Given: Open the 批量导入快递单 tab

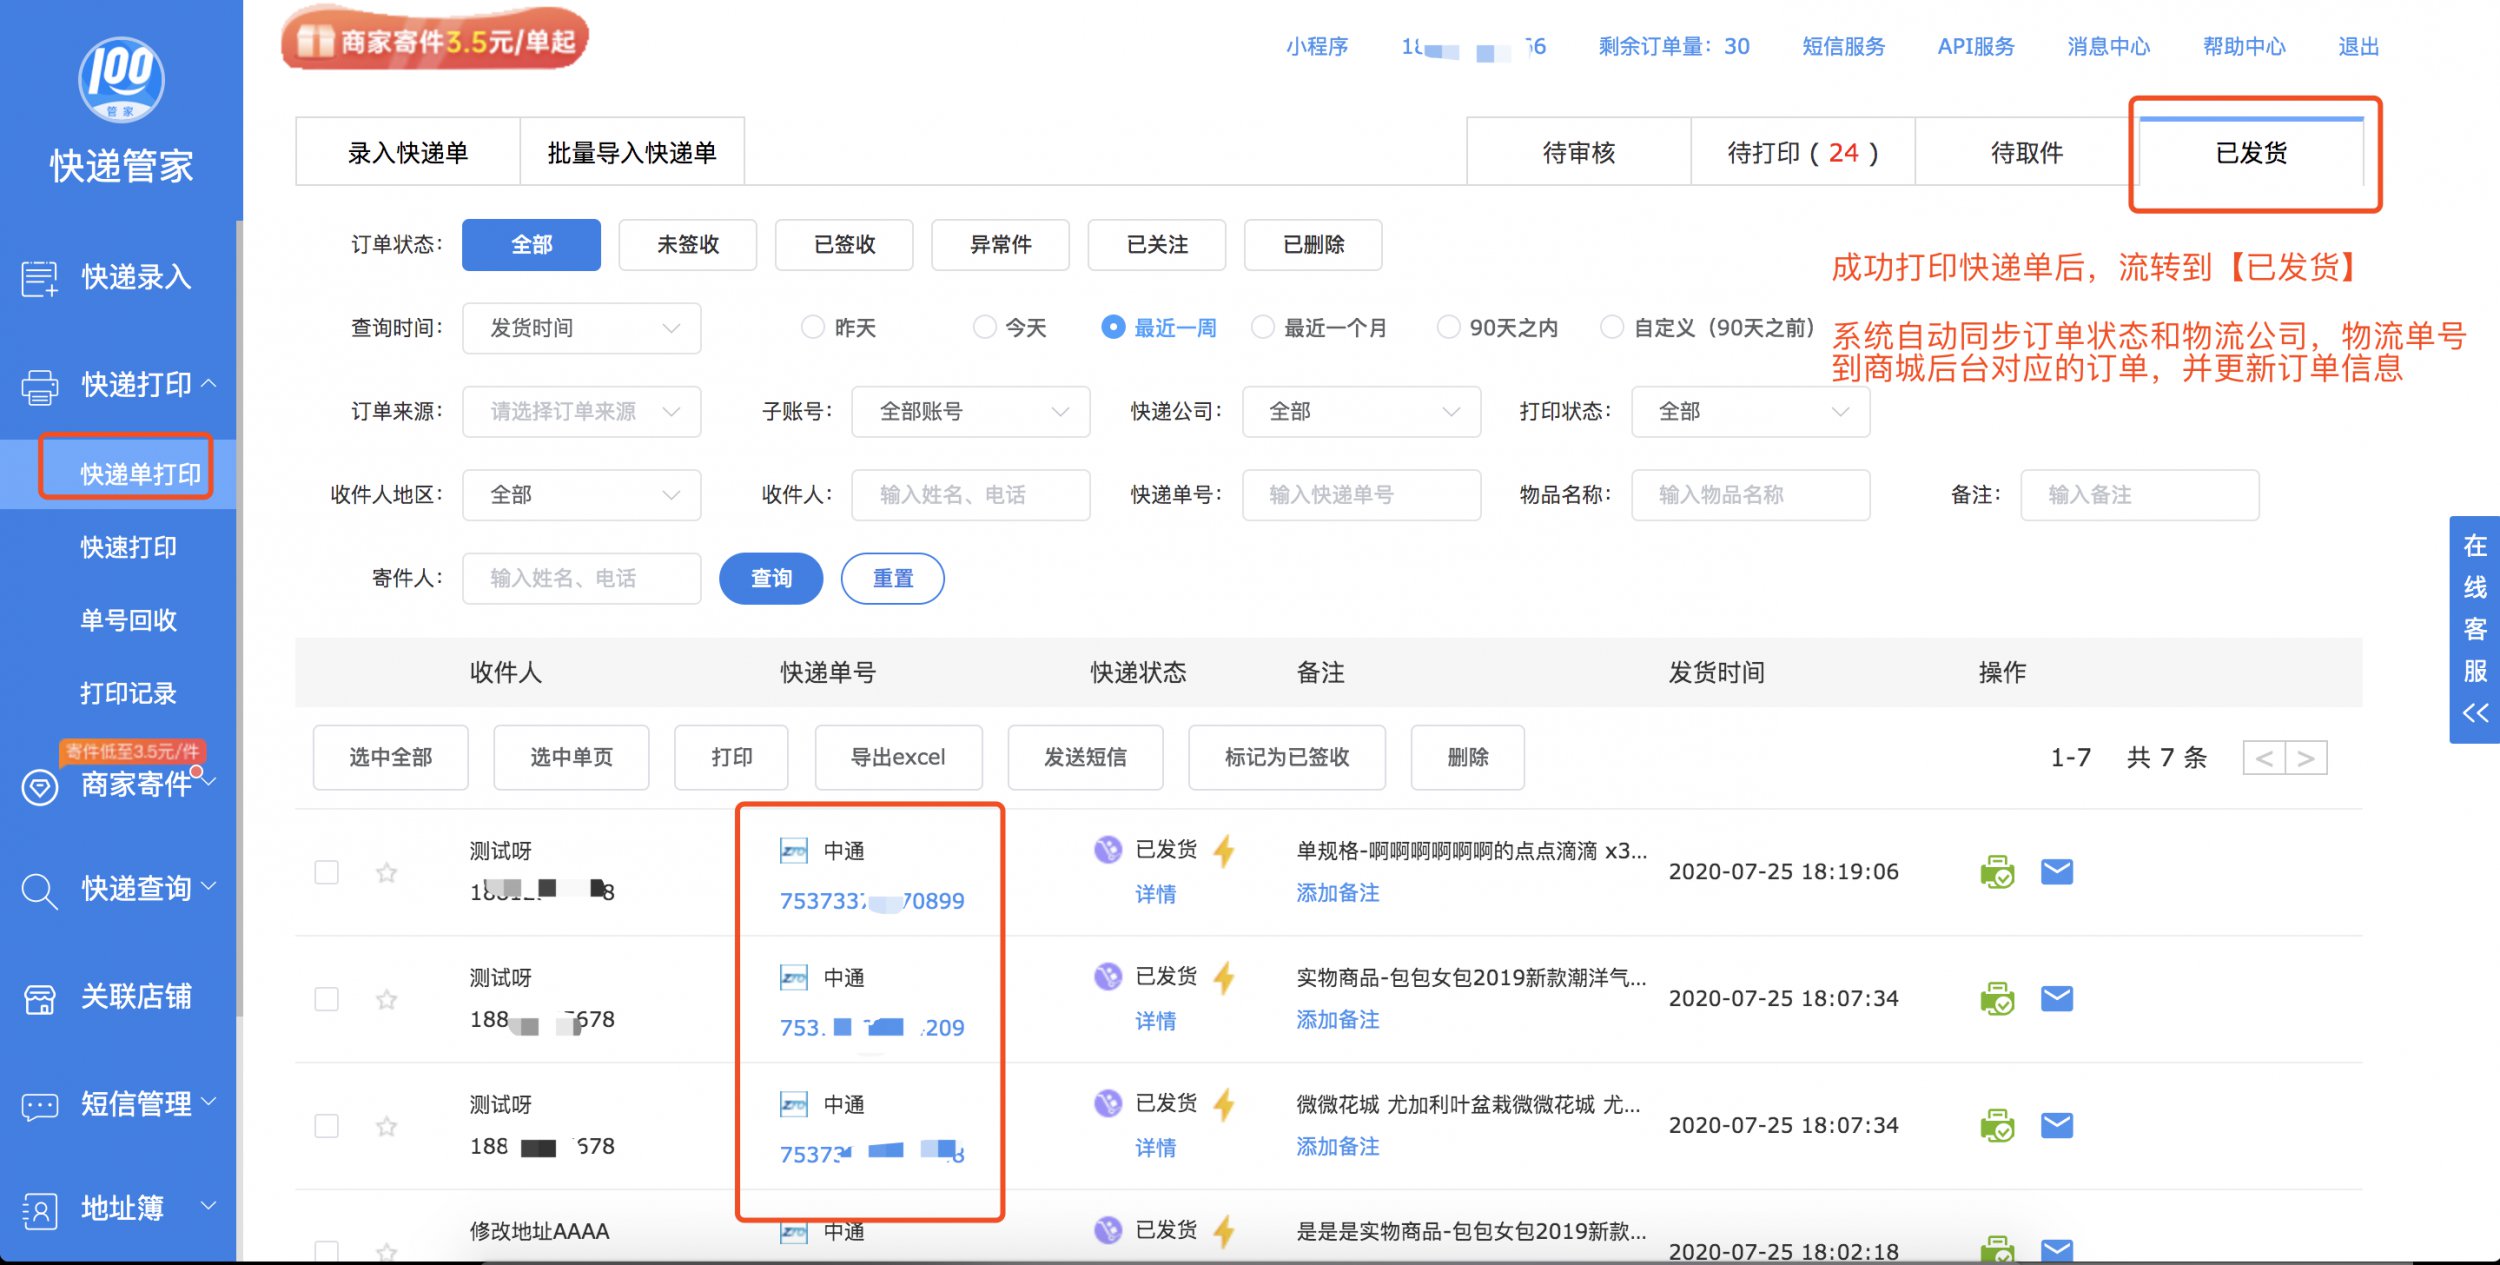Looking at the screenshot, I should click(x=632, y=152).
